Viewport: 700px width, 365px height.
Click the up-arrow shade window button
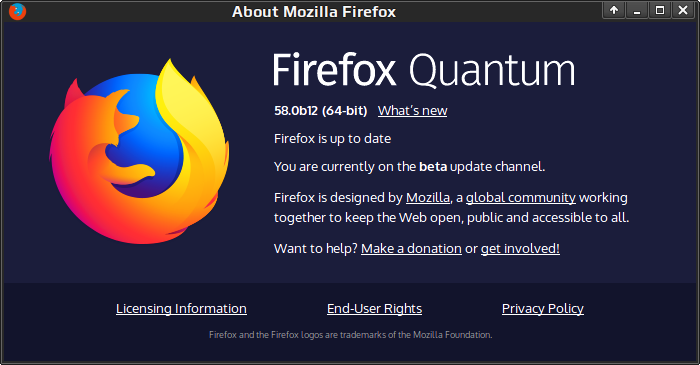pyautogui.click(x=614, y=10)
